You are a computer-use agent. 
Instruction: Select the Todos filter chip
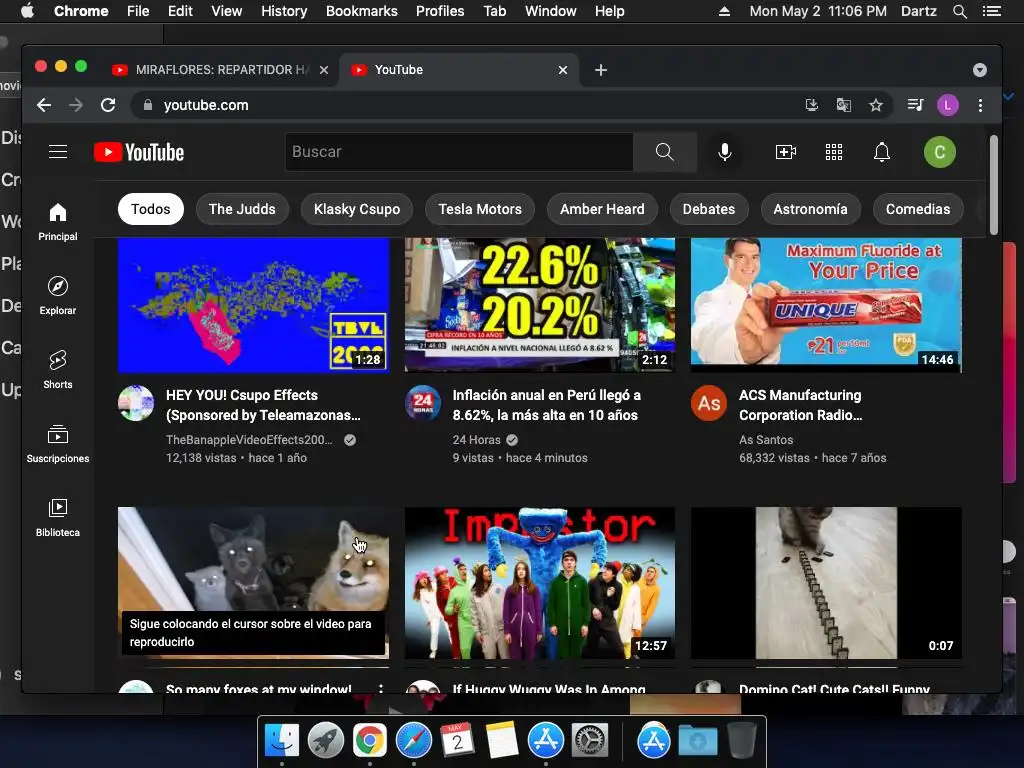click(151, 209)
